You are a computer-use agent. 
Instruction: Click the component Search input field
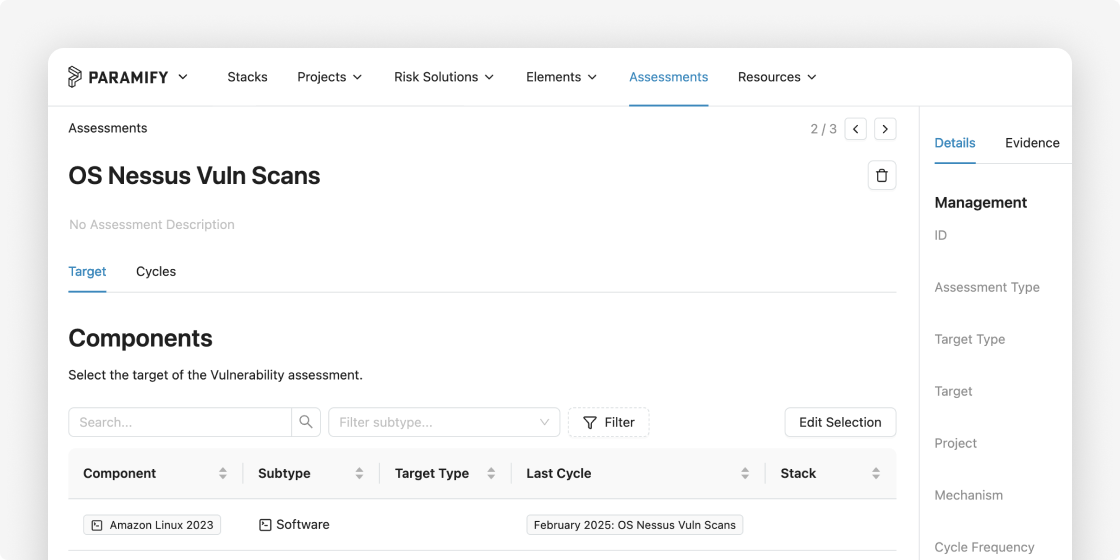[180, 422]
